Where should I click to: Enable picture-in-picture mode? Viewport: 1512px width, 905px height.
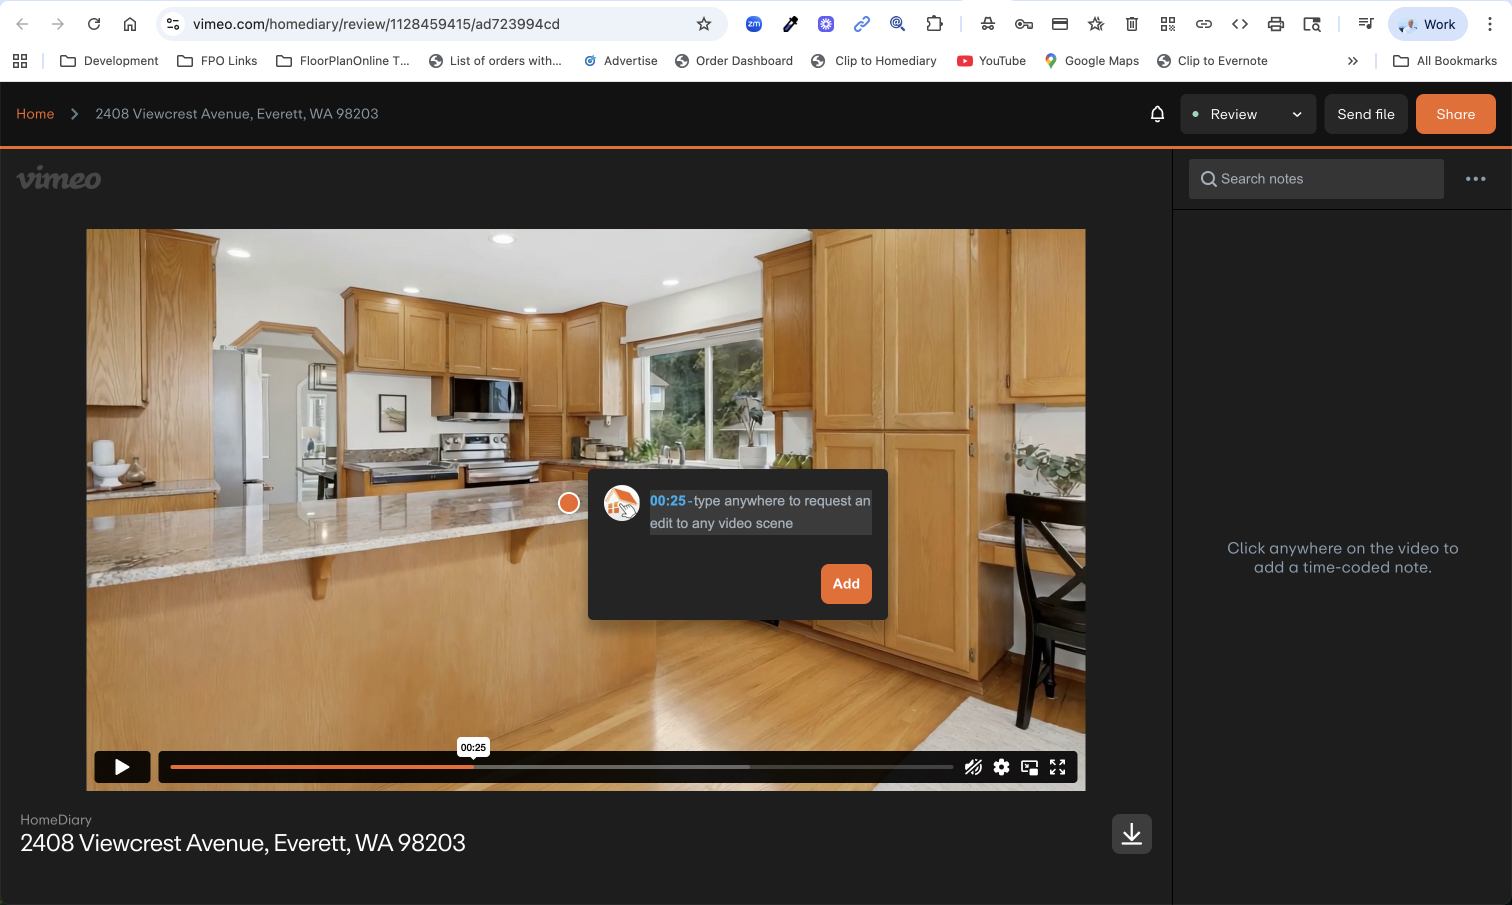[1029, 767]
